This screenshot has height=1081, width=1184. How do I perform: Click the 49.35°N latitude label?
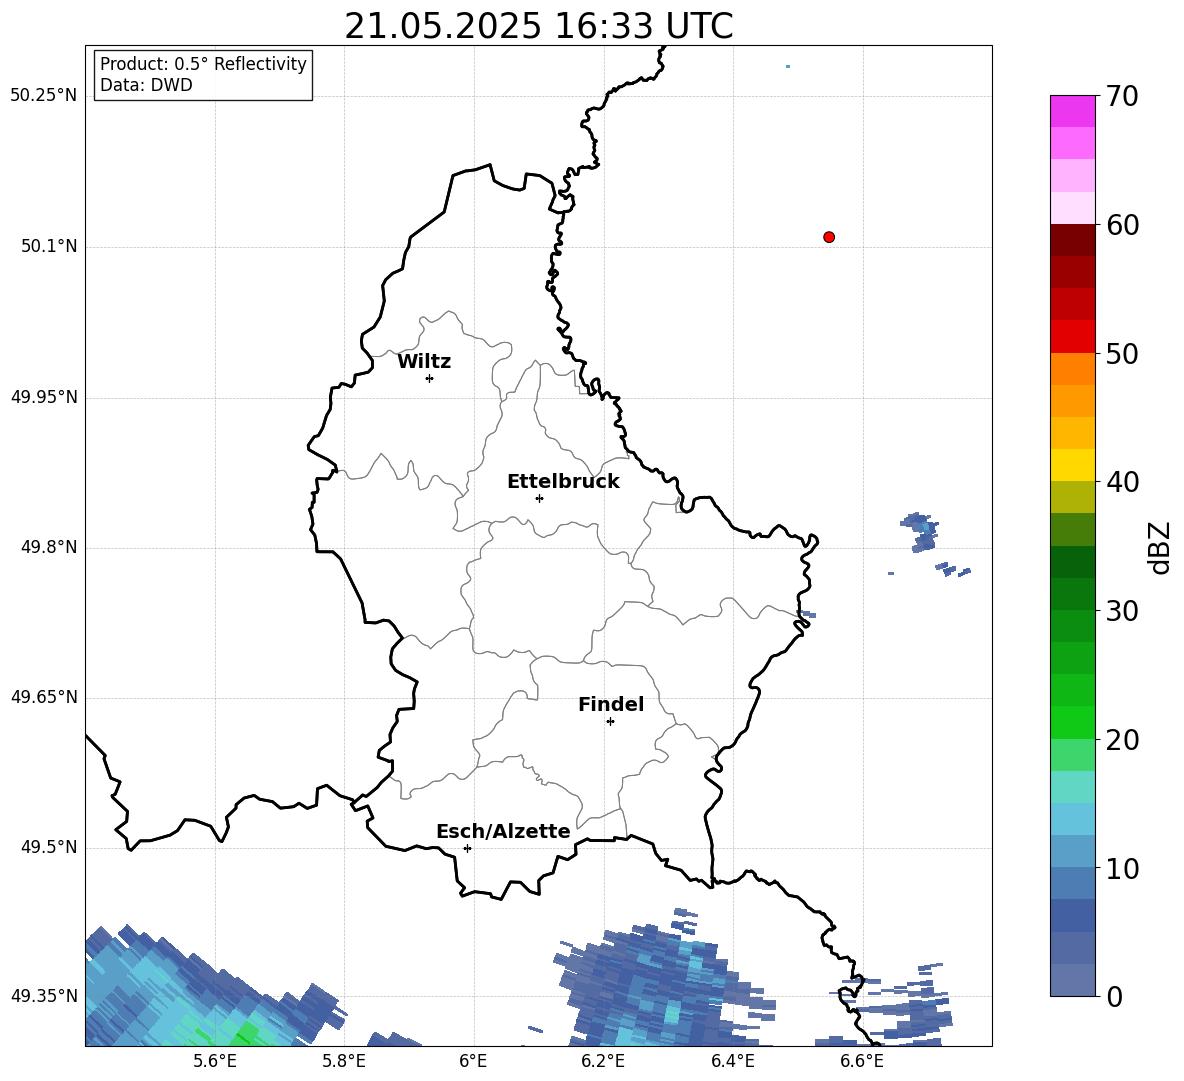point(44,996)
